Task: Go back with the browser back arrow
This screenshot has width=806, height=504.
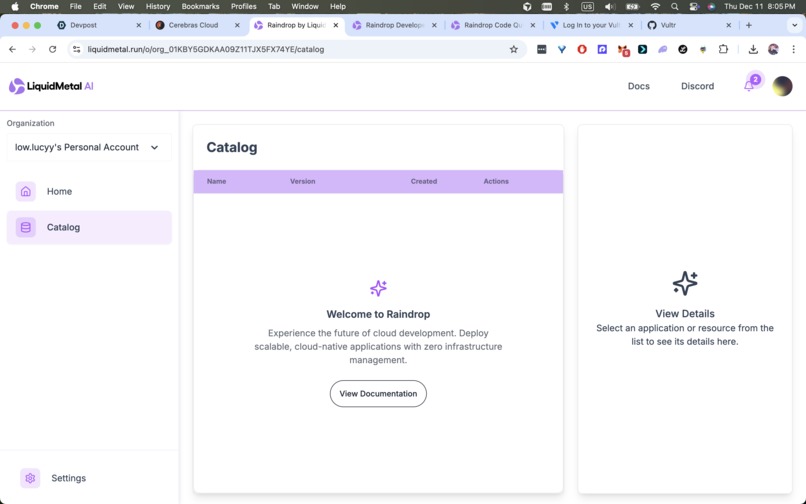Action: click(12, 49)
